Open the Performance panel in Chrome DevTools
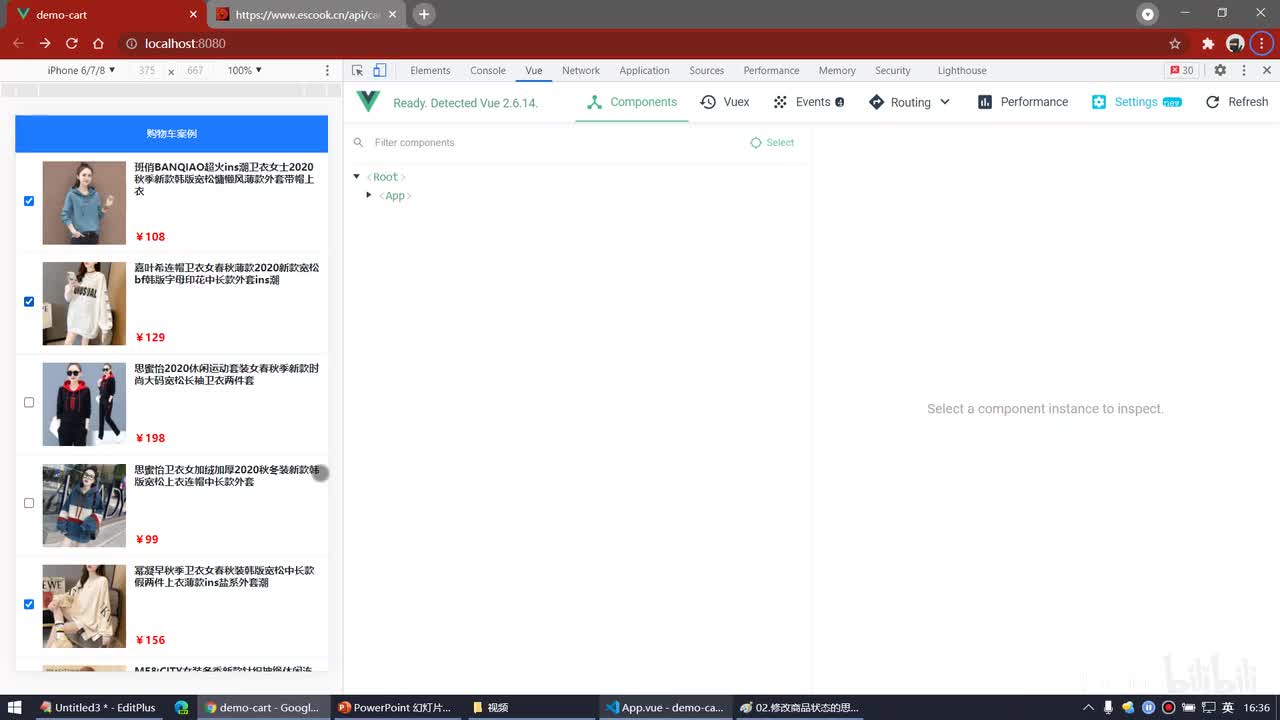Image resolution: width=1280 pixels, height=720 pixels. point(771,70)
